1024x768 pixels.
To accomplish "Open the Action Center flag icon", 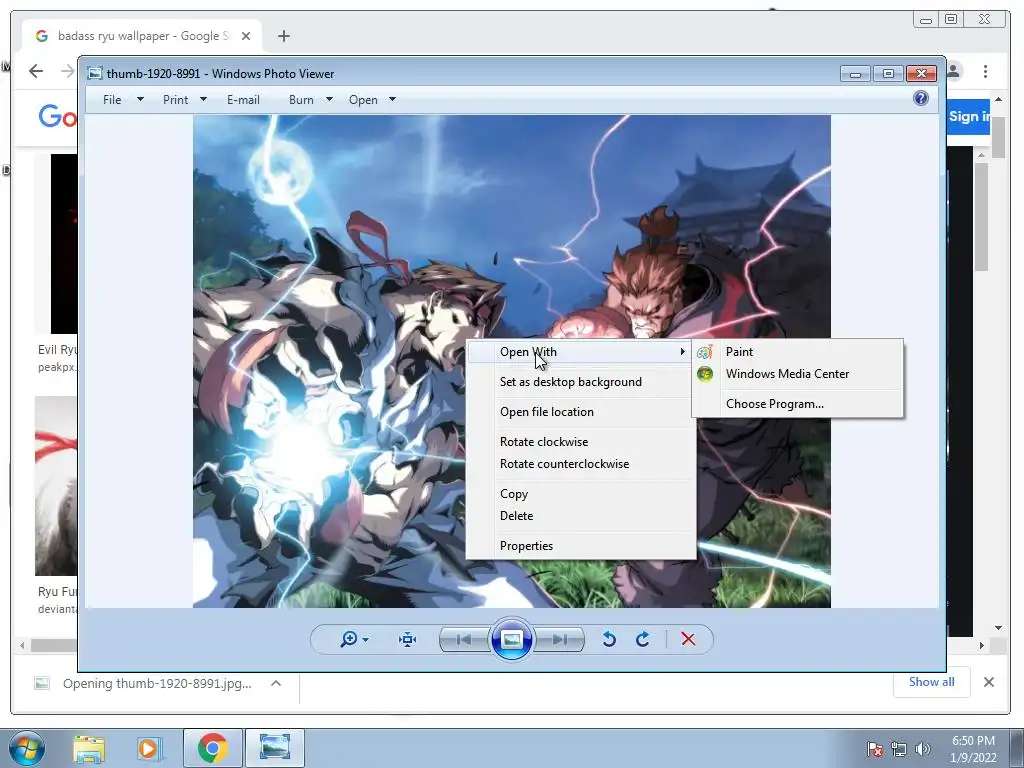I will click(875, 748).
